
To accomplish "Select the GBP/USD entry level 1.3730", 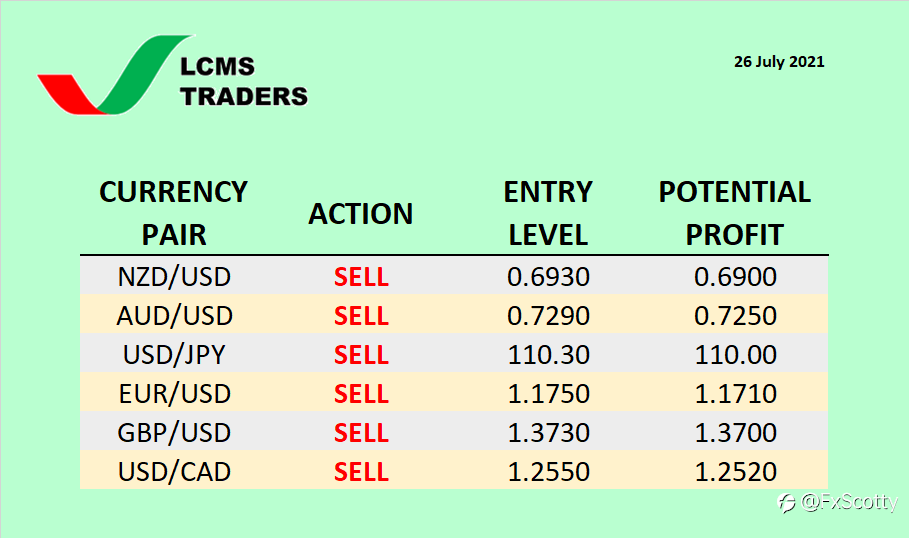I will click(548, 432).
